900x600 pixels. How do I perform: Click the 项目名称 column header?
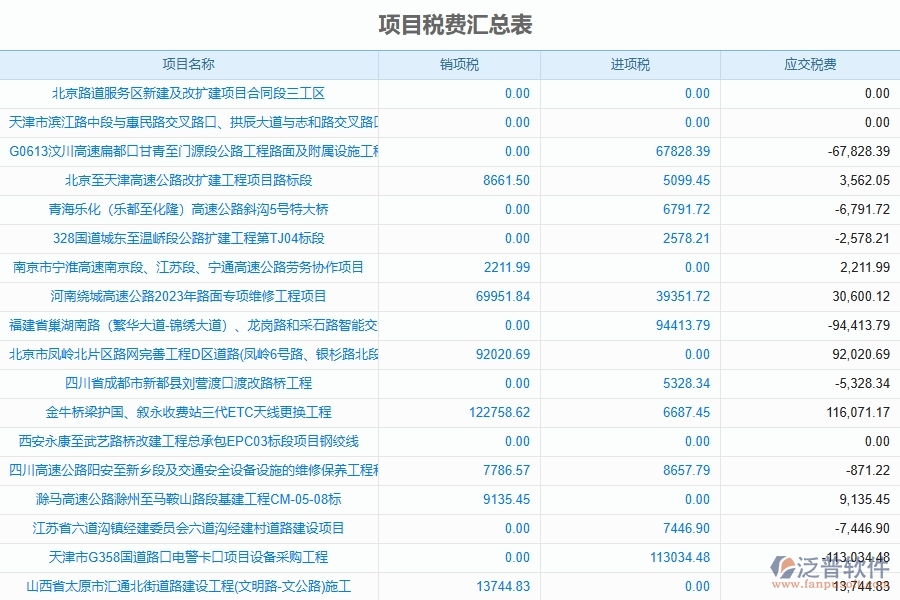coord(190,65)
